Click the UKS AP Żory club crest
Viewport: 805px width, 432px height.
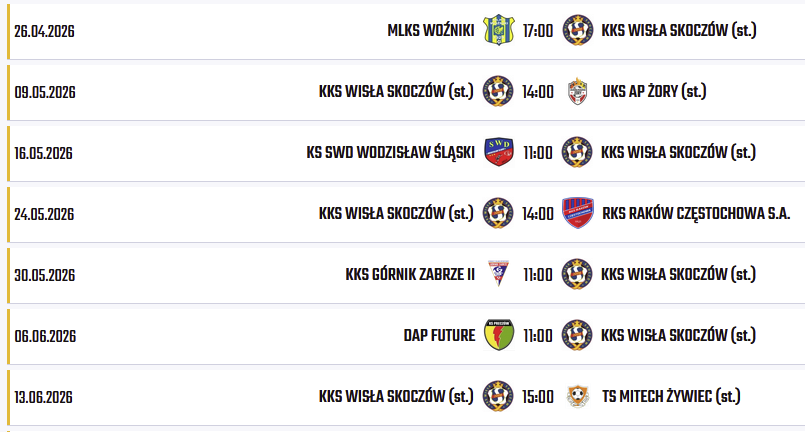point(578,92)
